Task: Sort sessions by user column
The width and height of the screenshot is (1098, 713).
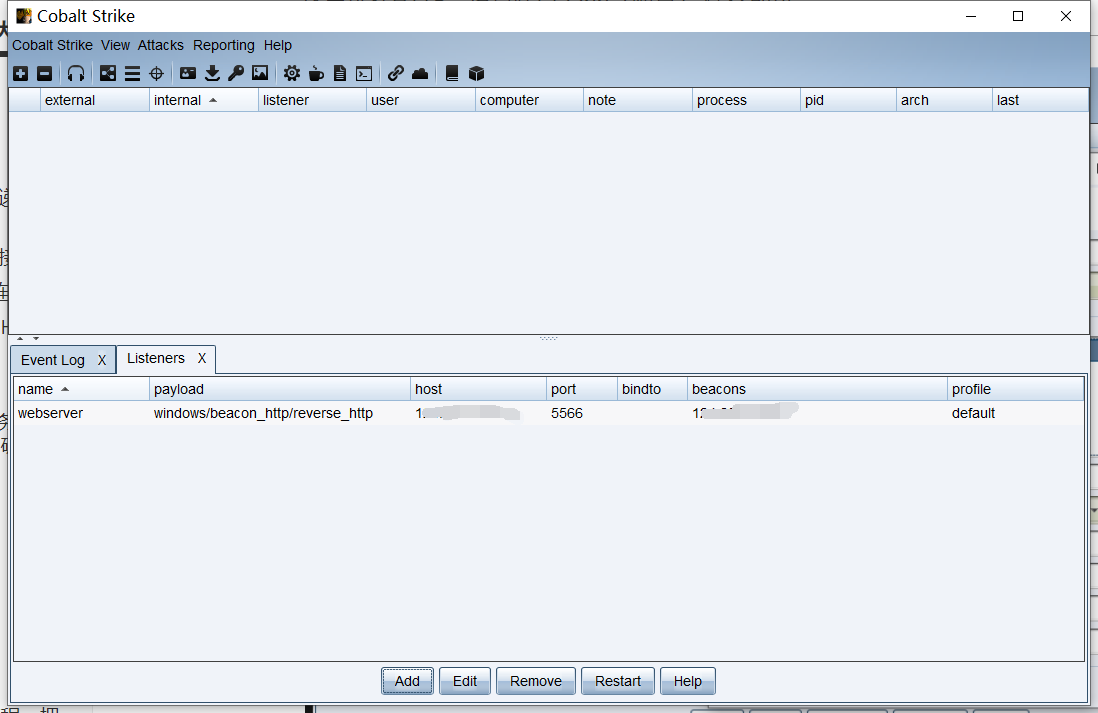Action: point(420,100)
